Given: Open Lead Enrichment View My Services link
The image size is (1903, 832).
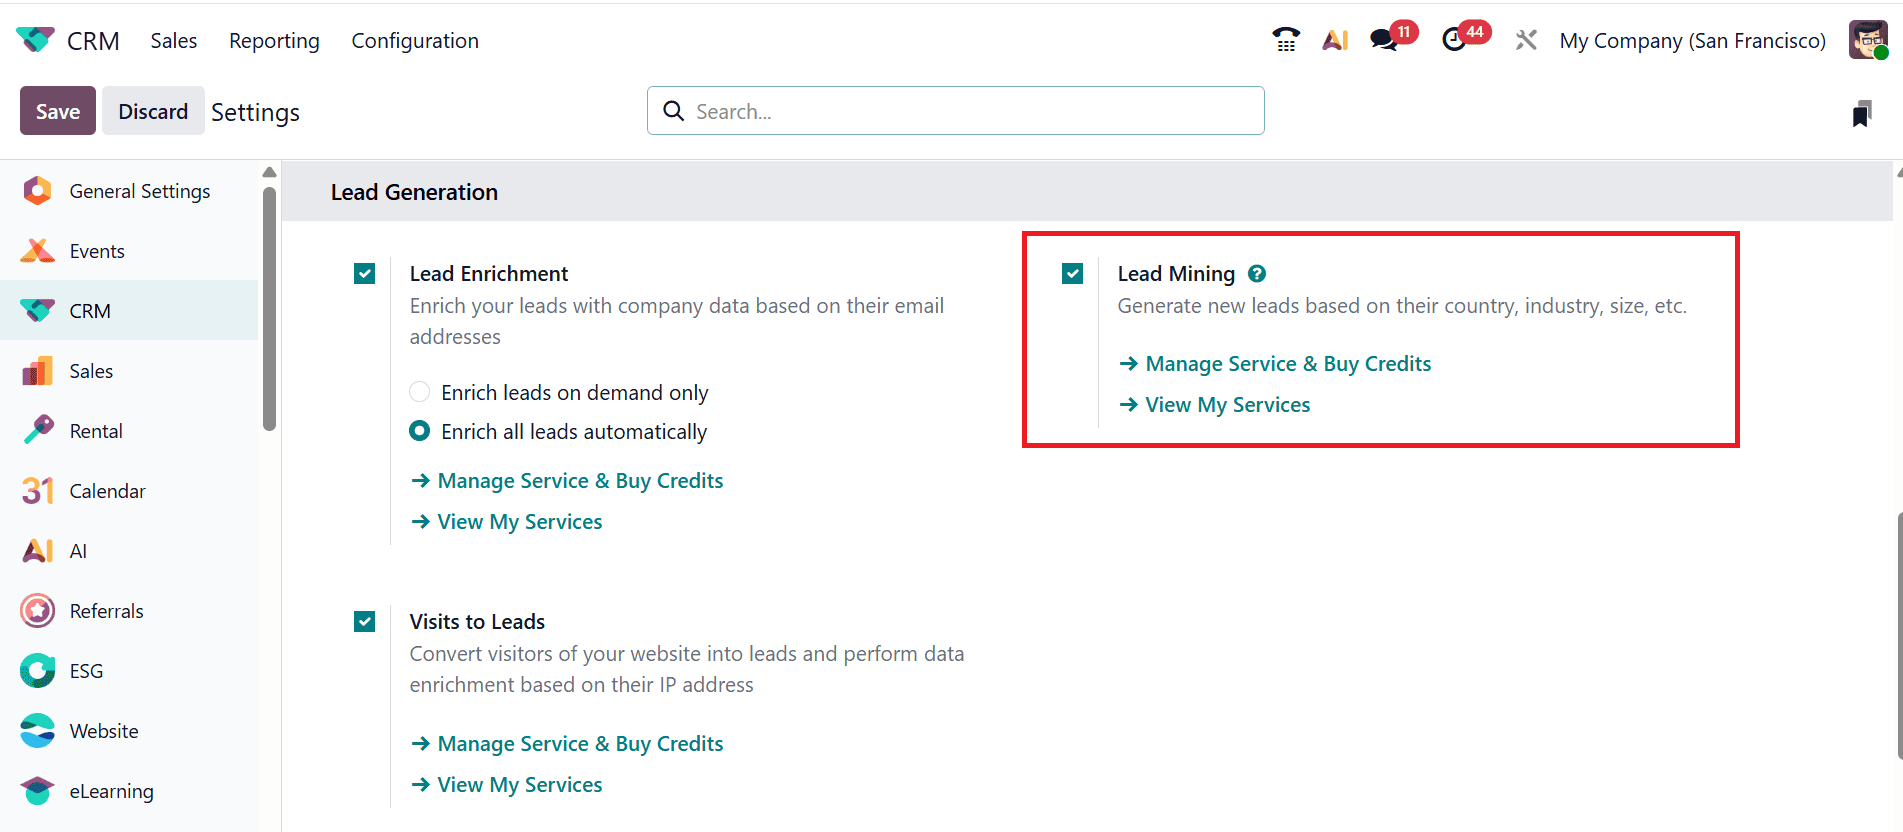Looking at the screenshot, I should pos(507,522).
